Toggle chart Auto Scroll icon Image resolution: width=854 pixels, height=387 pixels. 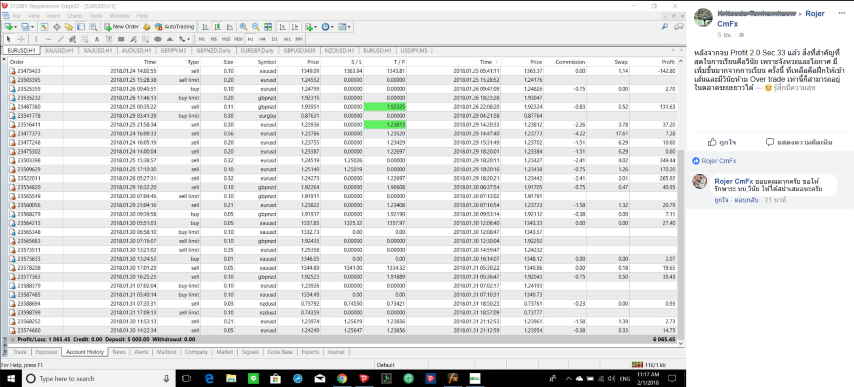pyautogui.click(x=283, y=27)
